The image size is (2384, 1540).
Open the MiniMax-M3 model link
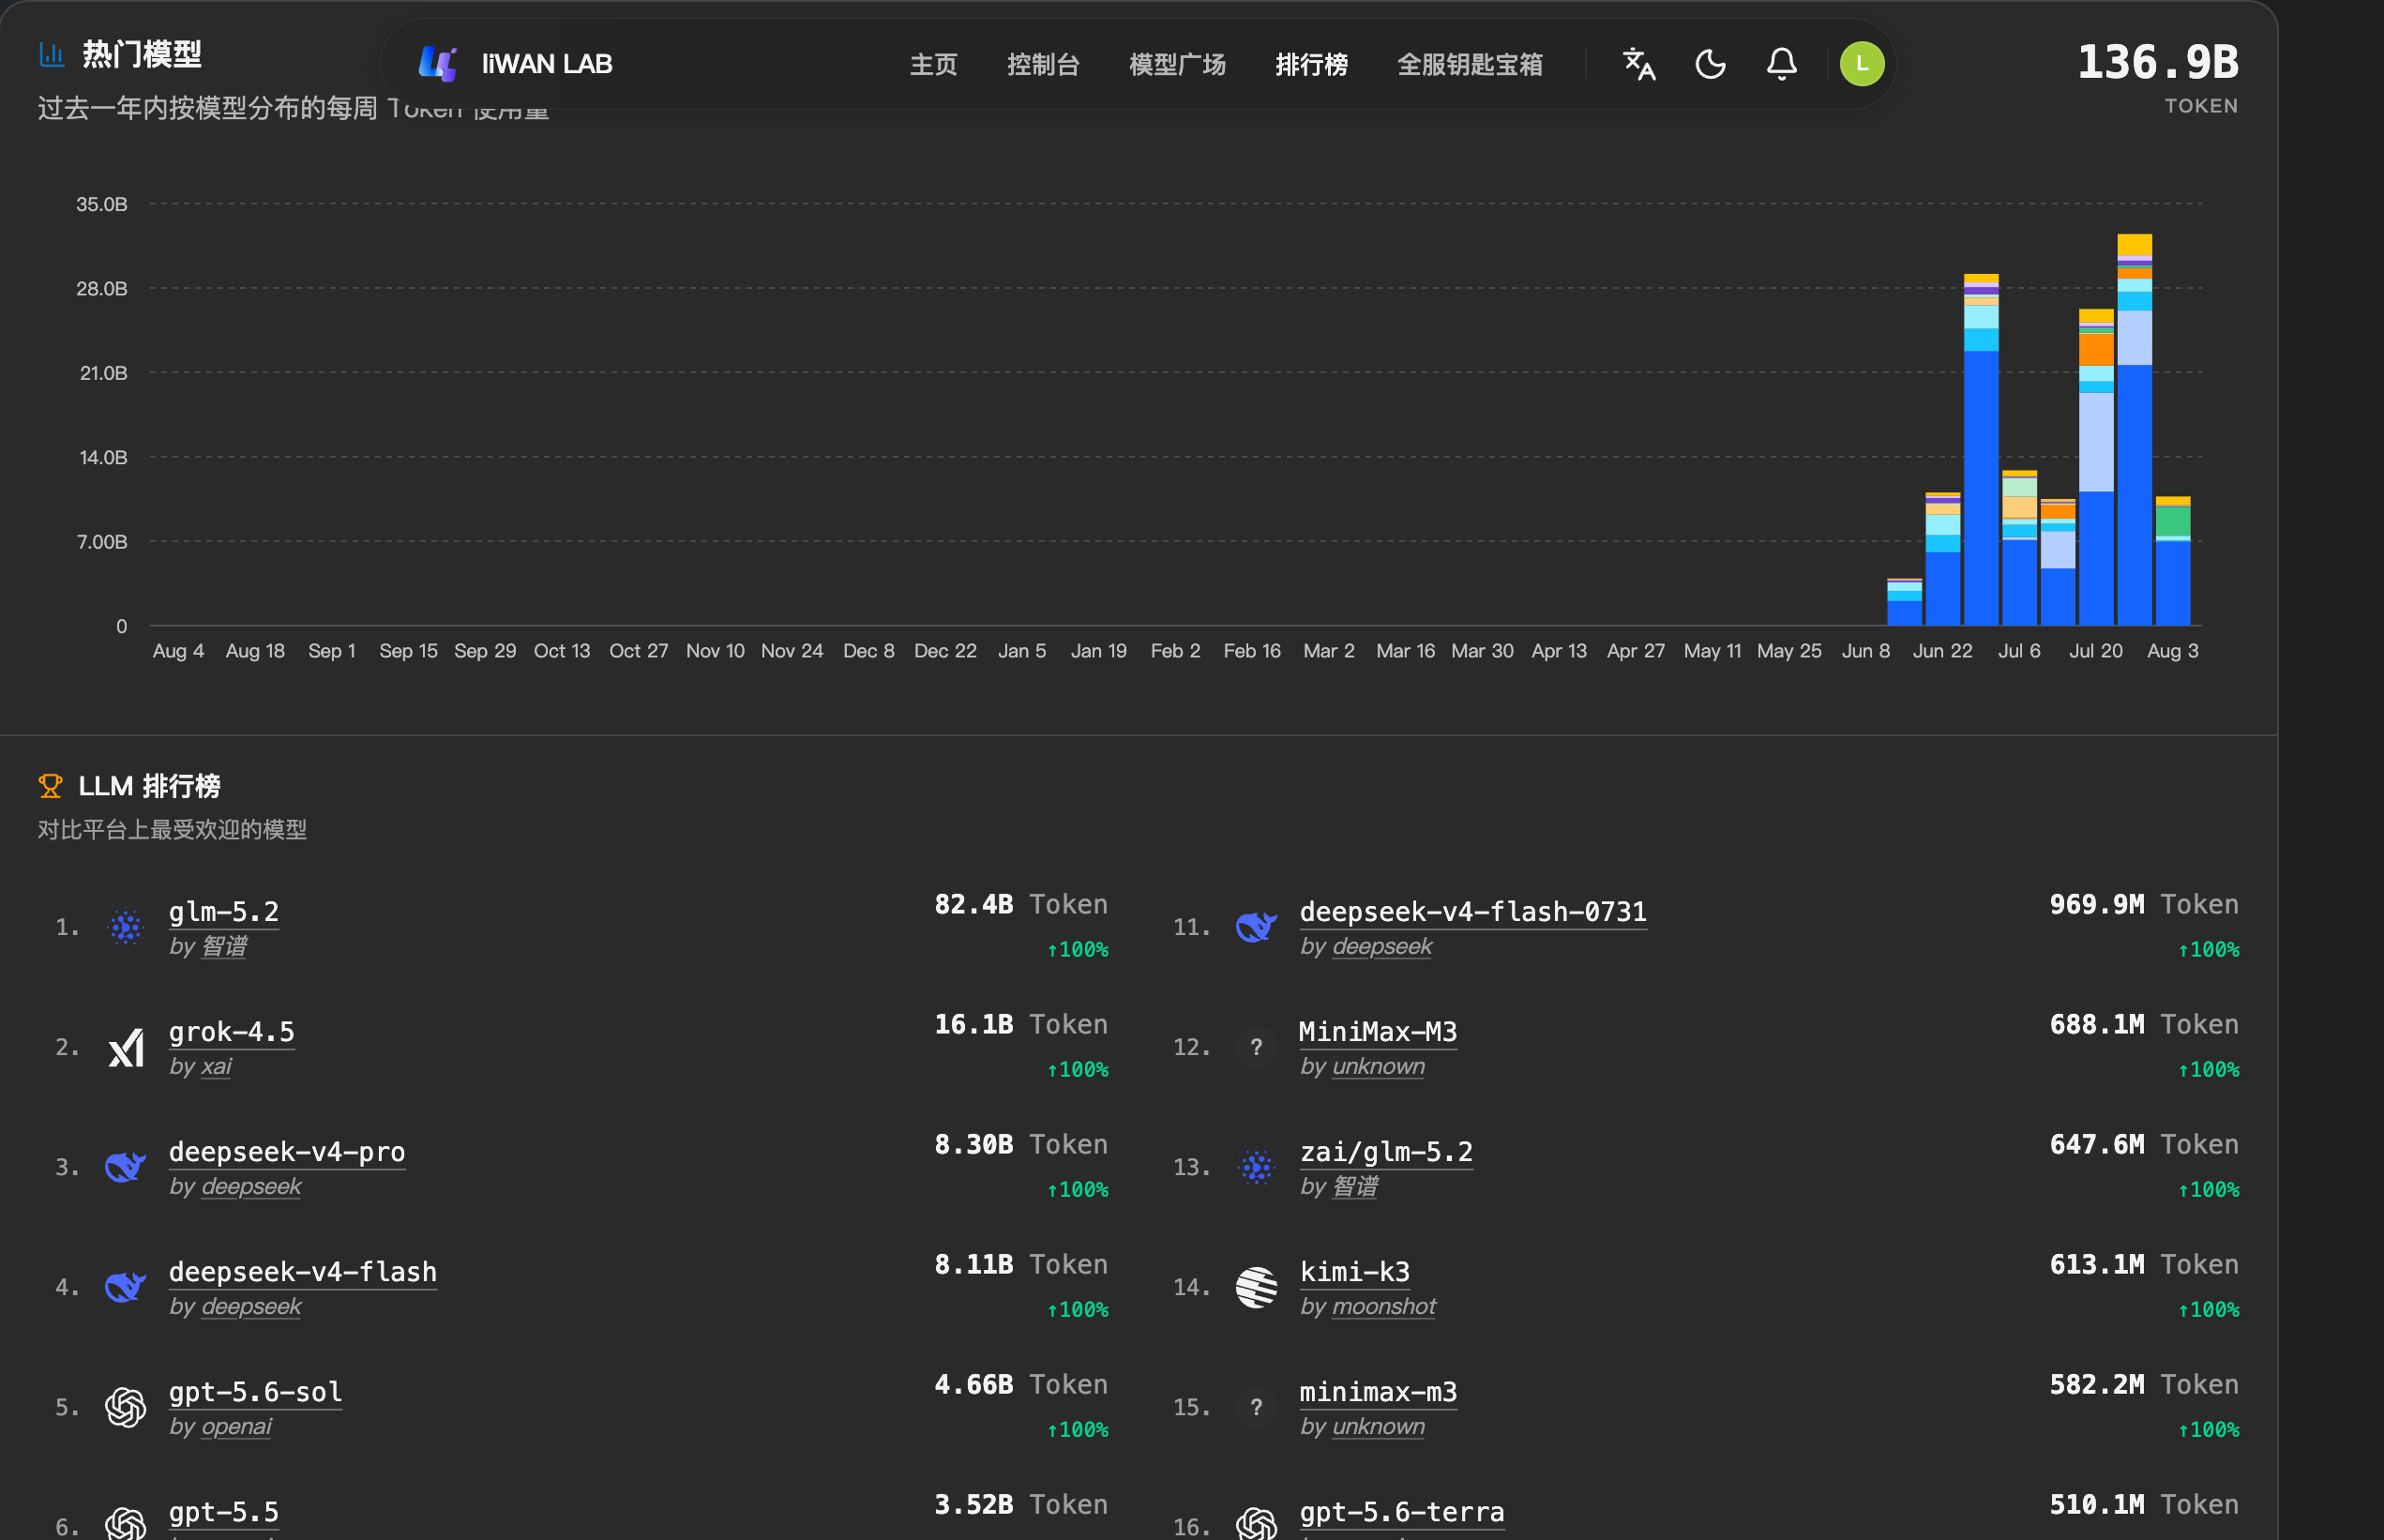tap(1378, 1032)
